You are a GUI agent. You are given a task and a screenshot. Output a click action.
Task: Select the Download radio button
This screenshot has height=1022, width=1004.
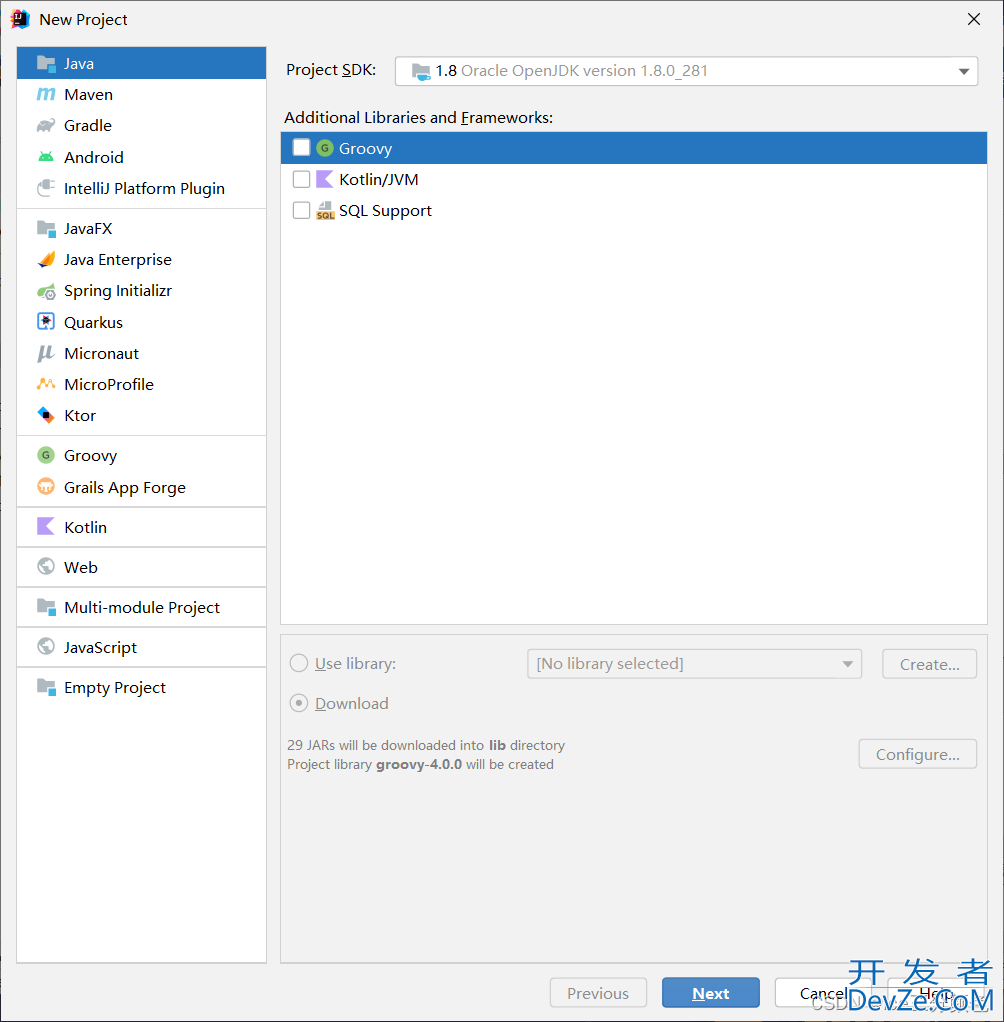pos(299,703)
